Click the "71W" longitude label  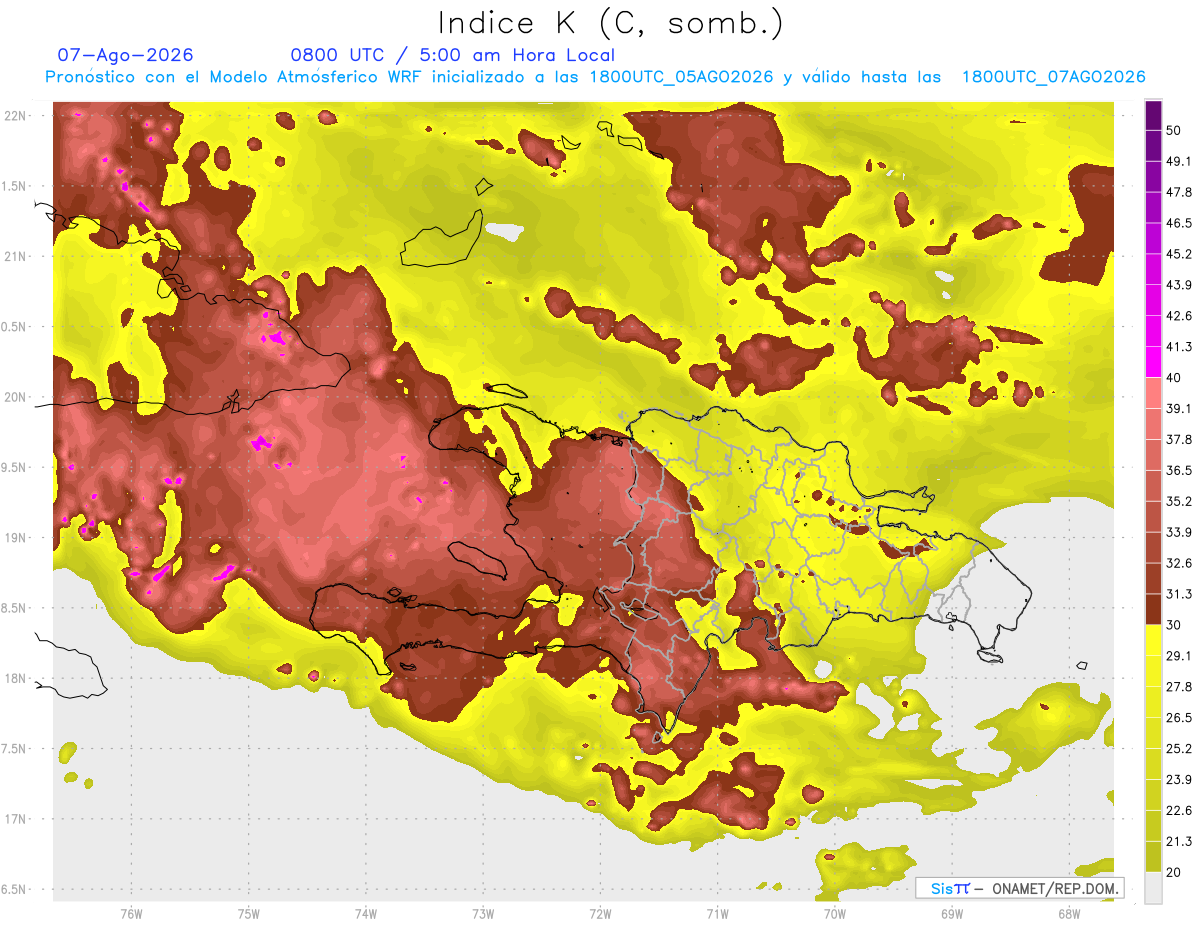(x=717, y=914)
